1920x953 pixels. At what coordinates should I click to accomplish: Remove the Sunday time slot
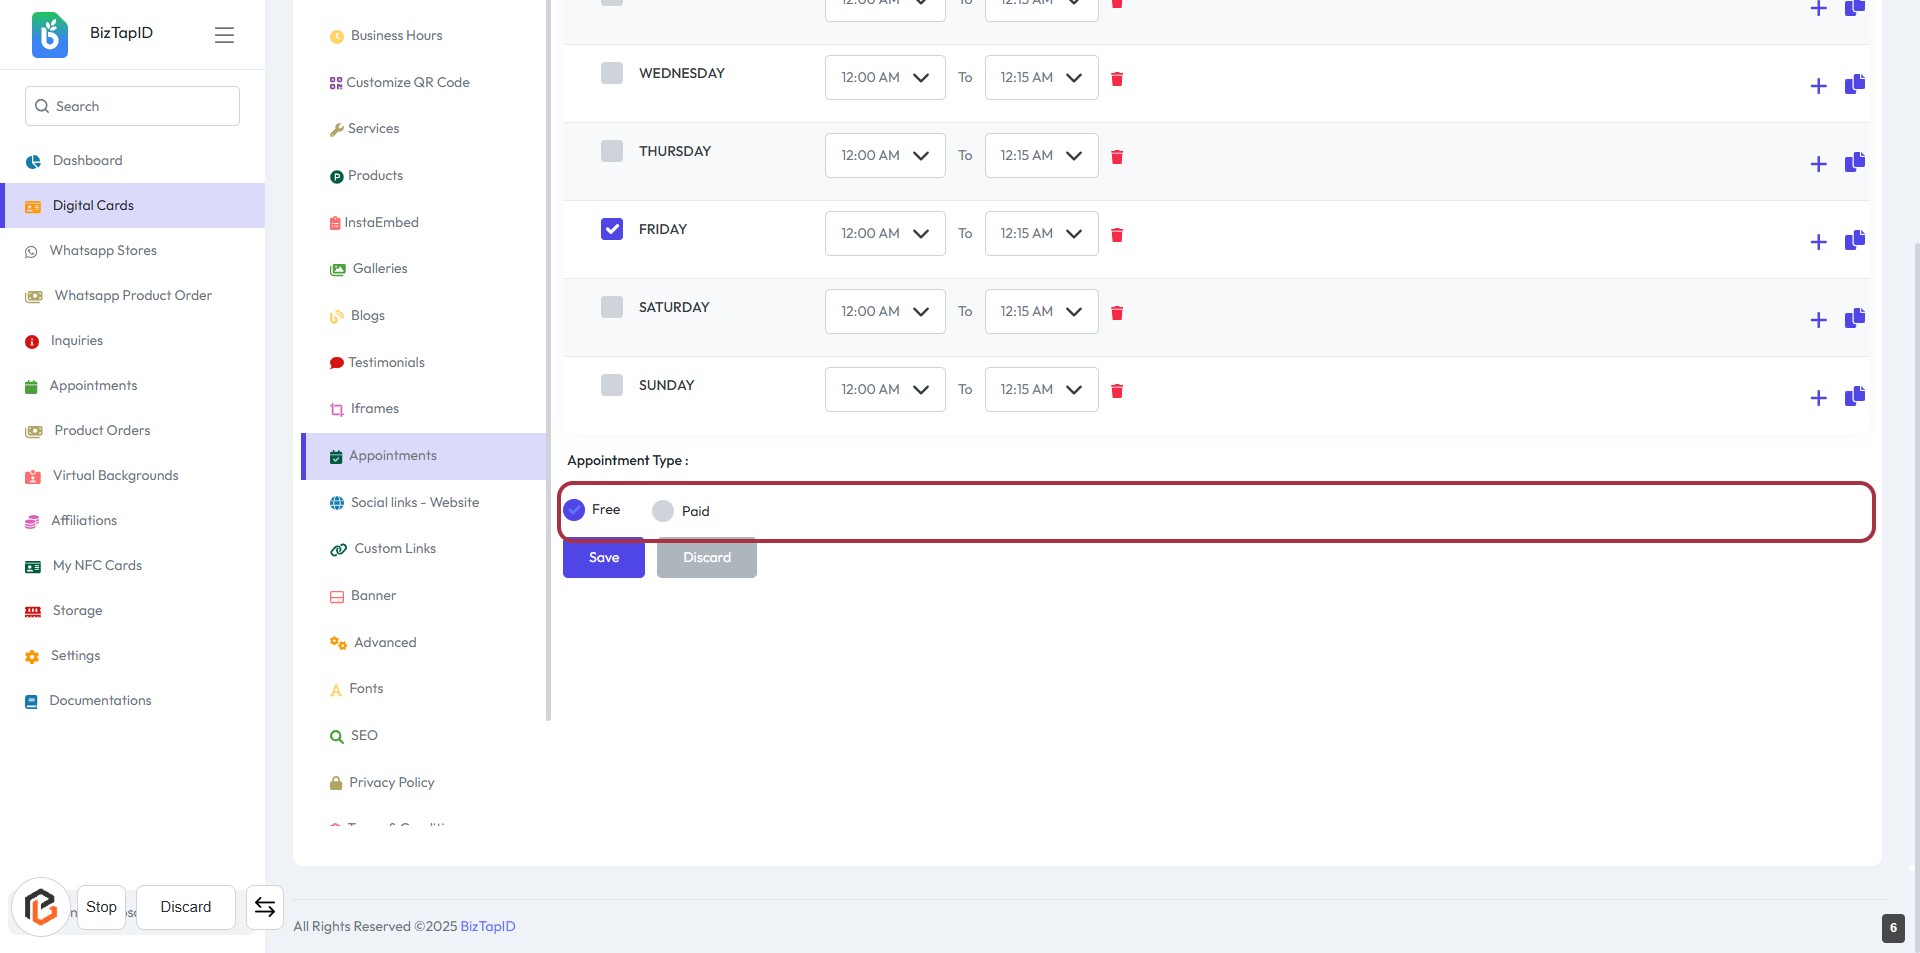1117,391
